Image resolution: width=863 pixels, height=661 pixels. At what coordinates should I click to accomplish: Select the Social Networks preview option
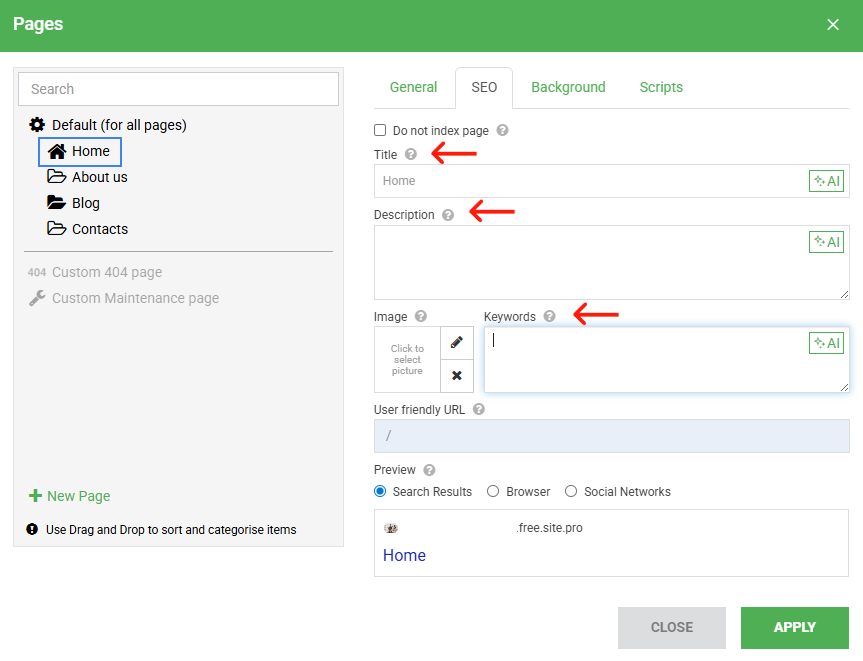[571, 492]
